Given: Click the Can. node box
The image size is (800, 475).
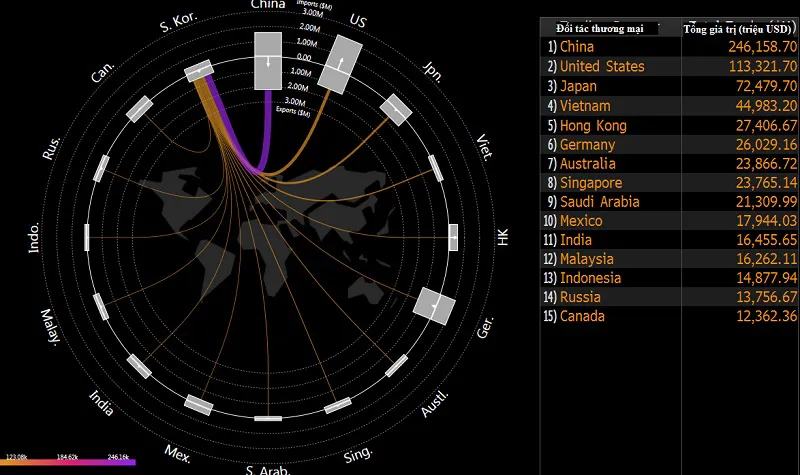Looking at the screenshot, I should [x=139, y=109].
